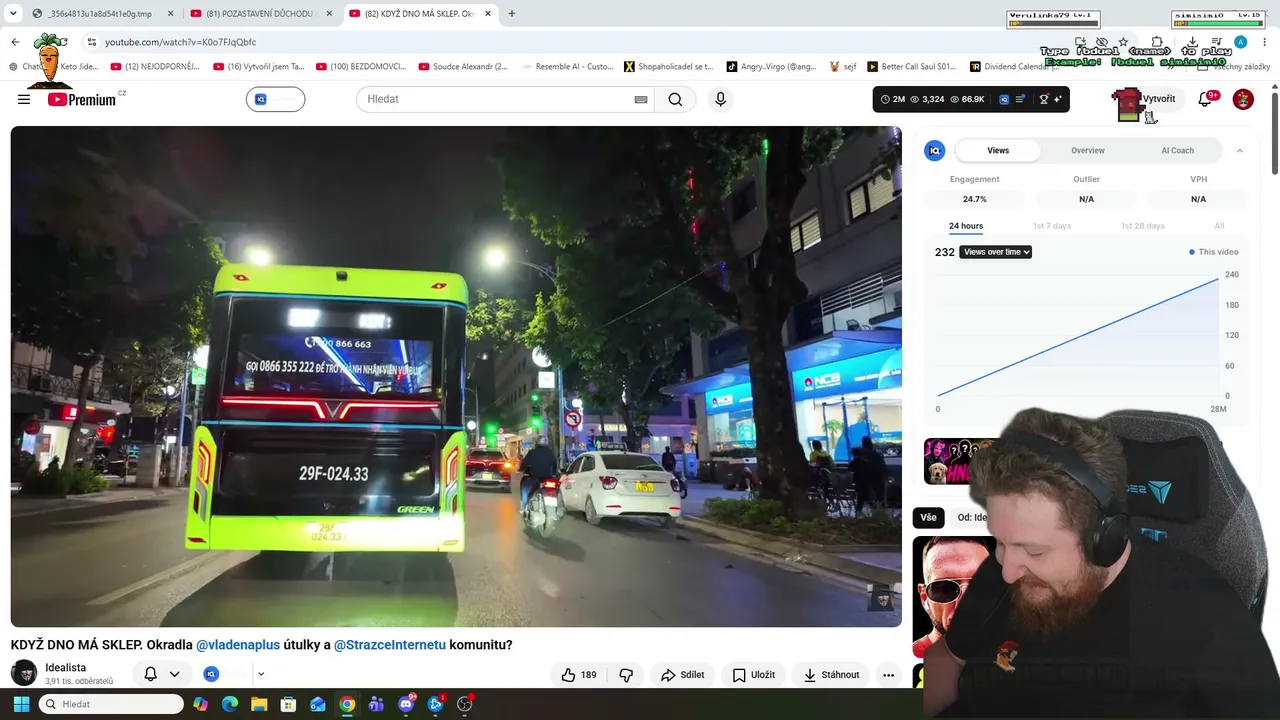Select the 24 hours time range

966,226
